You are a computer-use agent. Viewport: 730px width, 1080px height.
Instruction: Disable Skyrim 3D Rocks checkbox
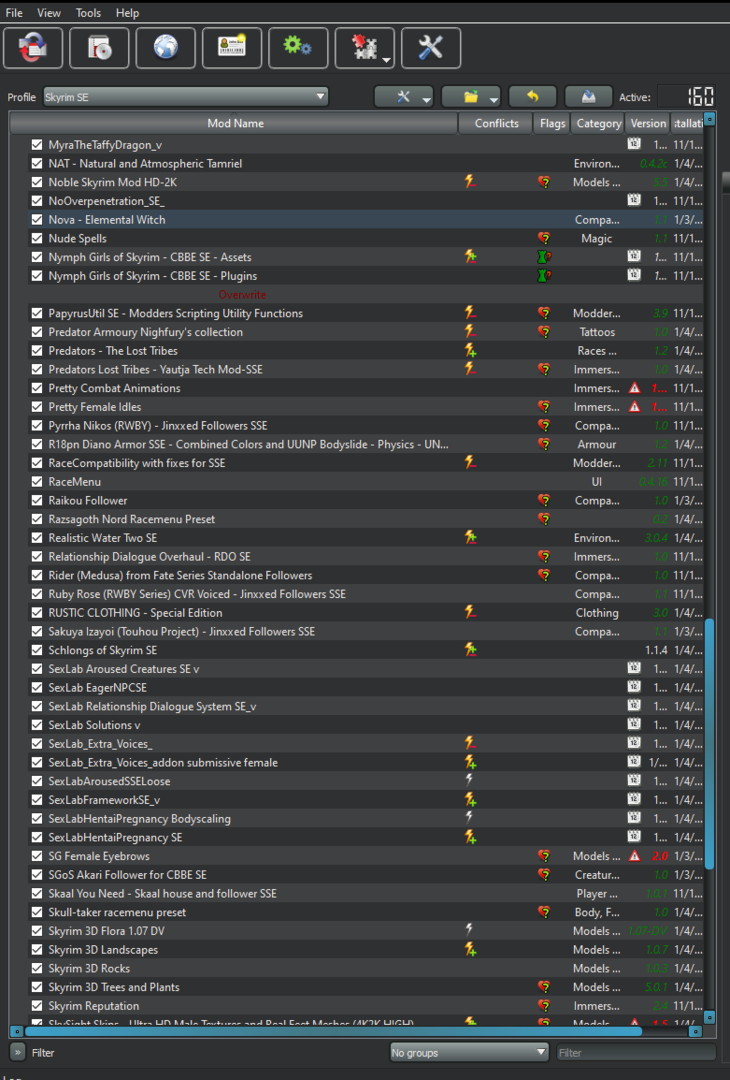tap(37, 968)
